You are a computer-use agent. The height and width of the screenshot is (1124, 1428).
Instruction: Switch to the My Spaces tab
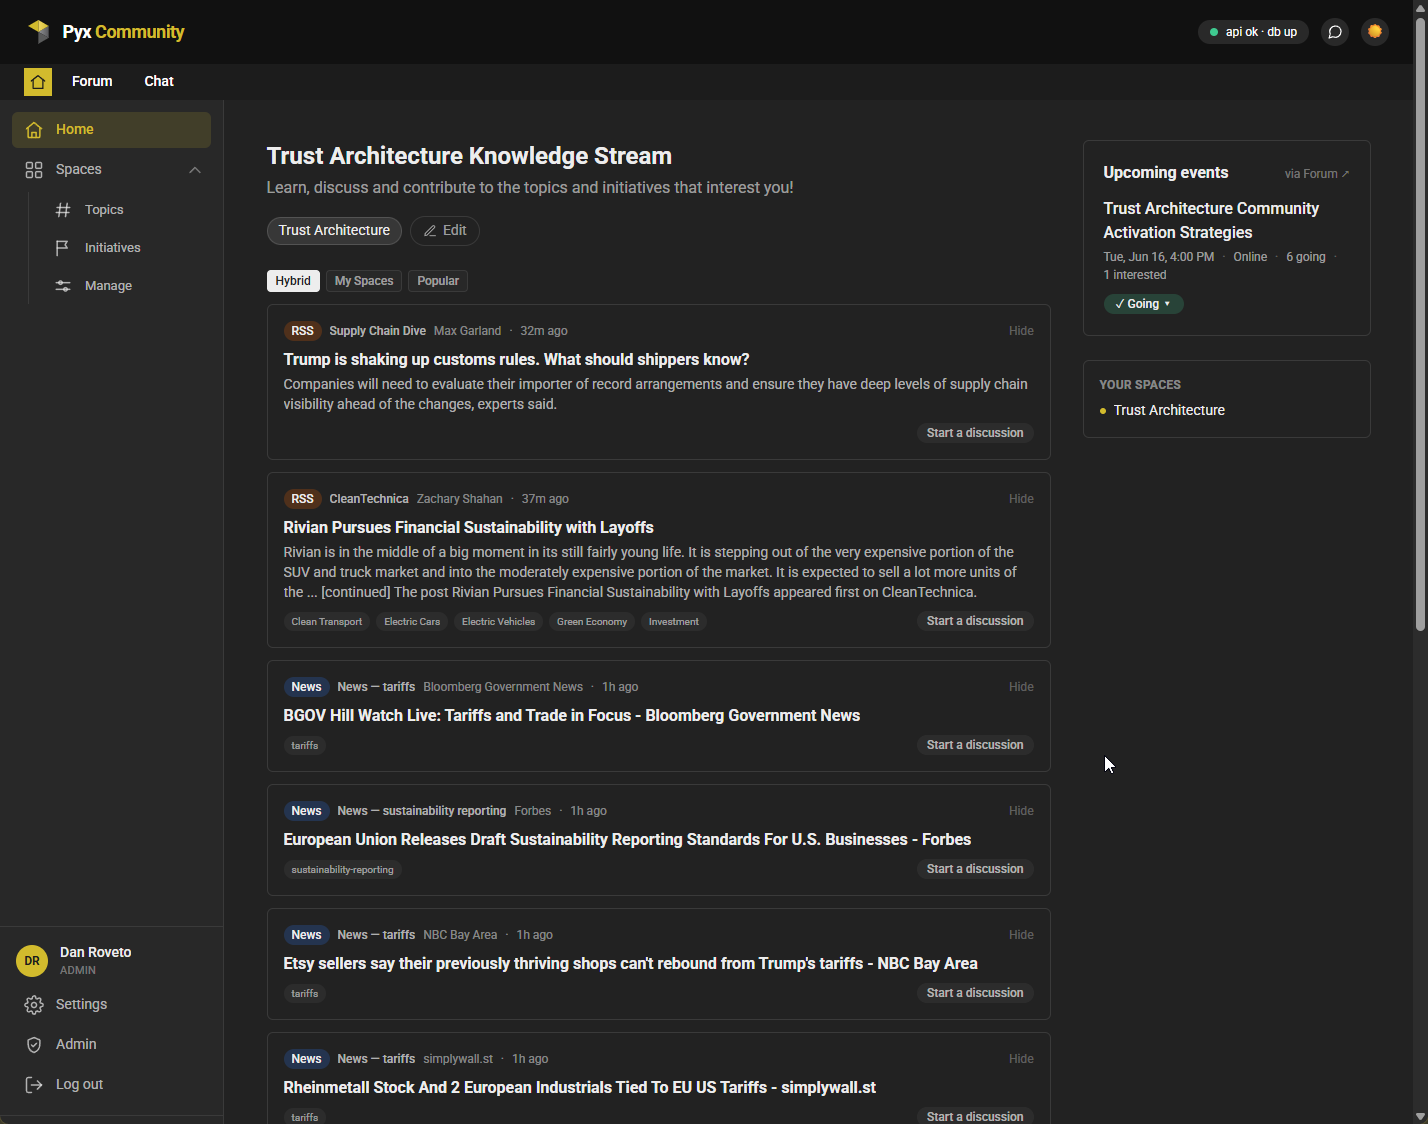(x=364, y=281)
